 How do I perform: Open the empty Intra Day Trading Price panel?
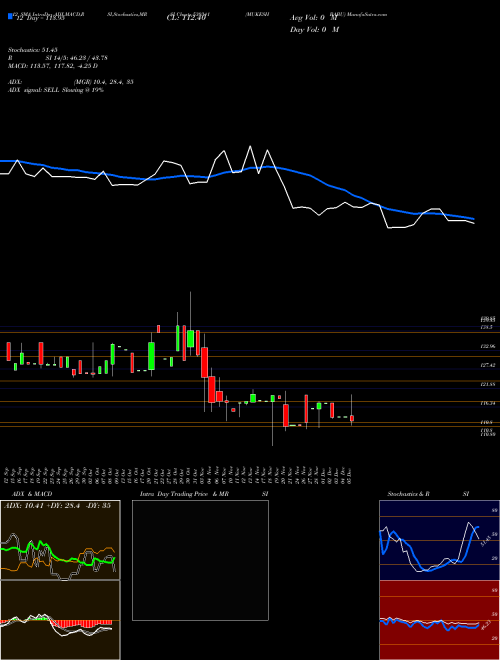pos(200,560)
